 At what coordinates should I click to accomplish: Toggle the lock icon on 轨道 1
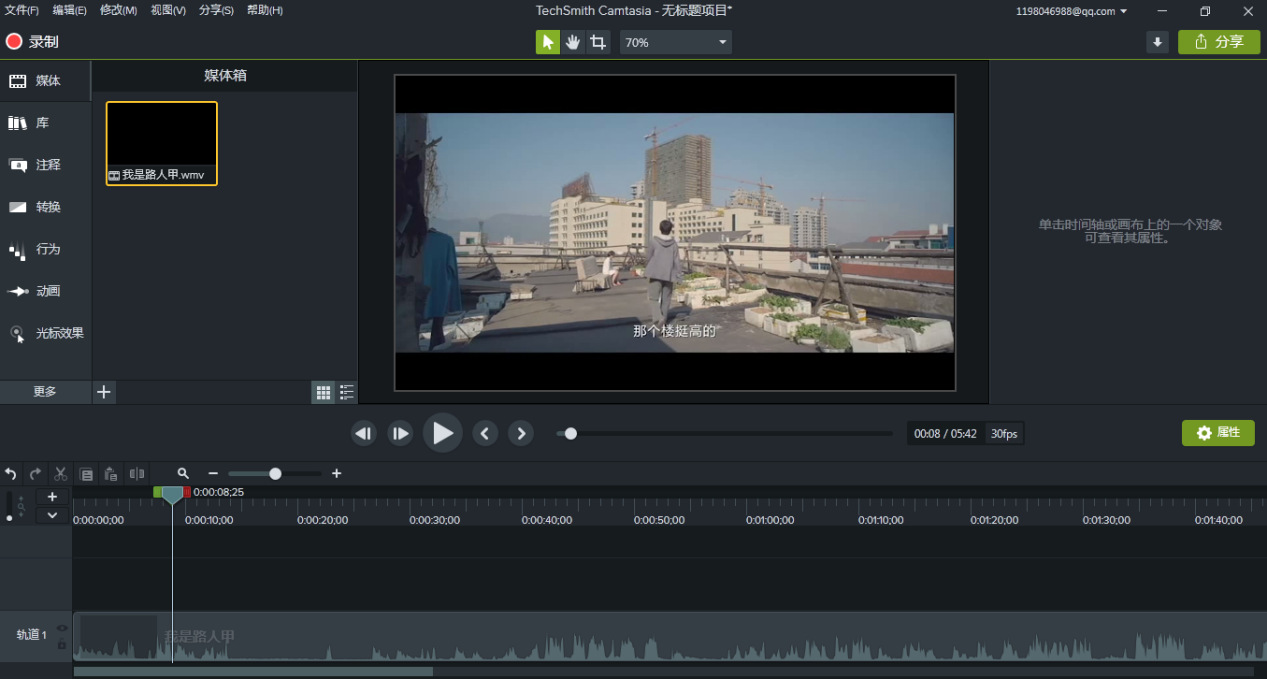(x=62, y=644)
